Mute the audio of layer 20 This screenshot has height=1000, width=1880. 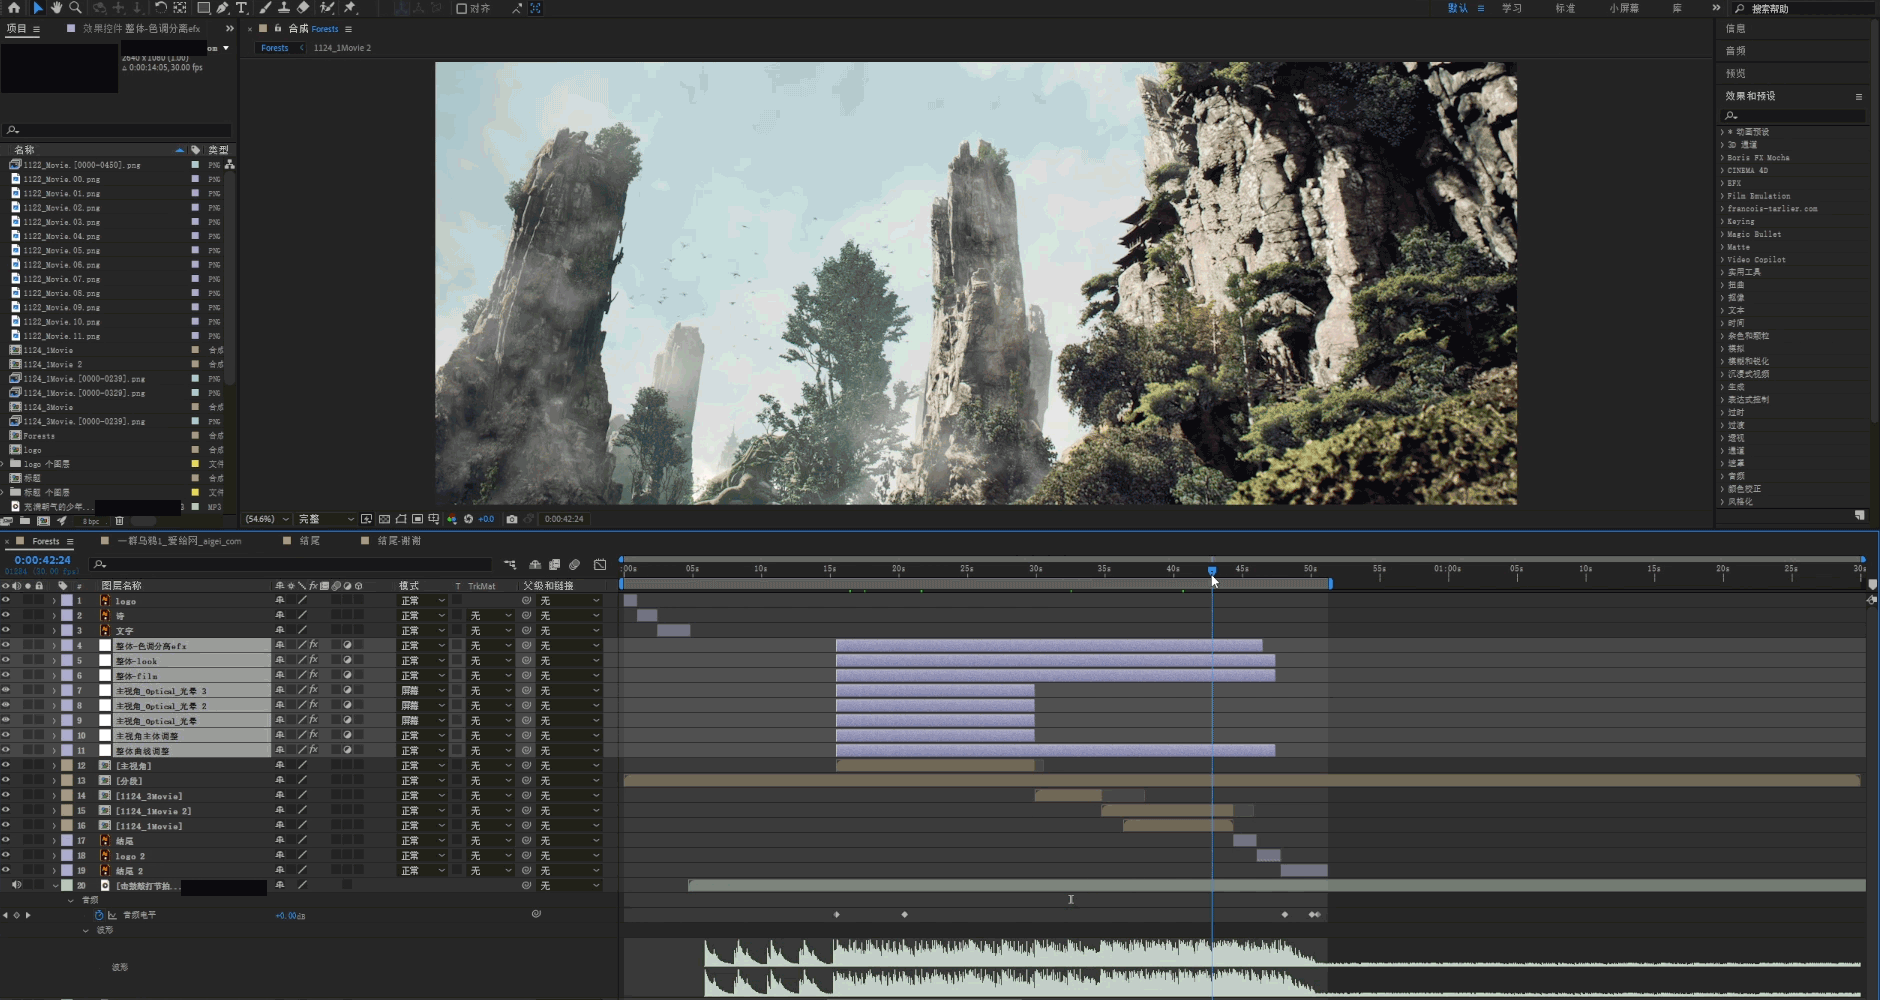(x=17, y=885)
